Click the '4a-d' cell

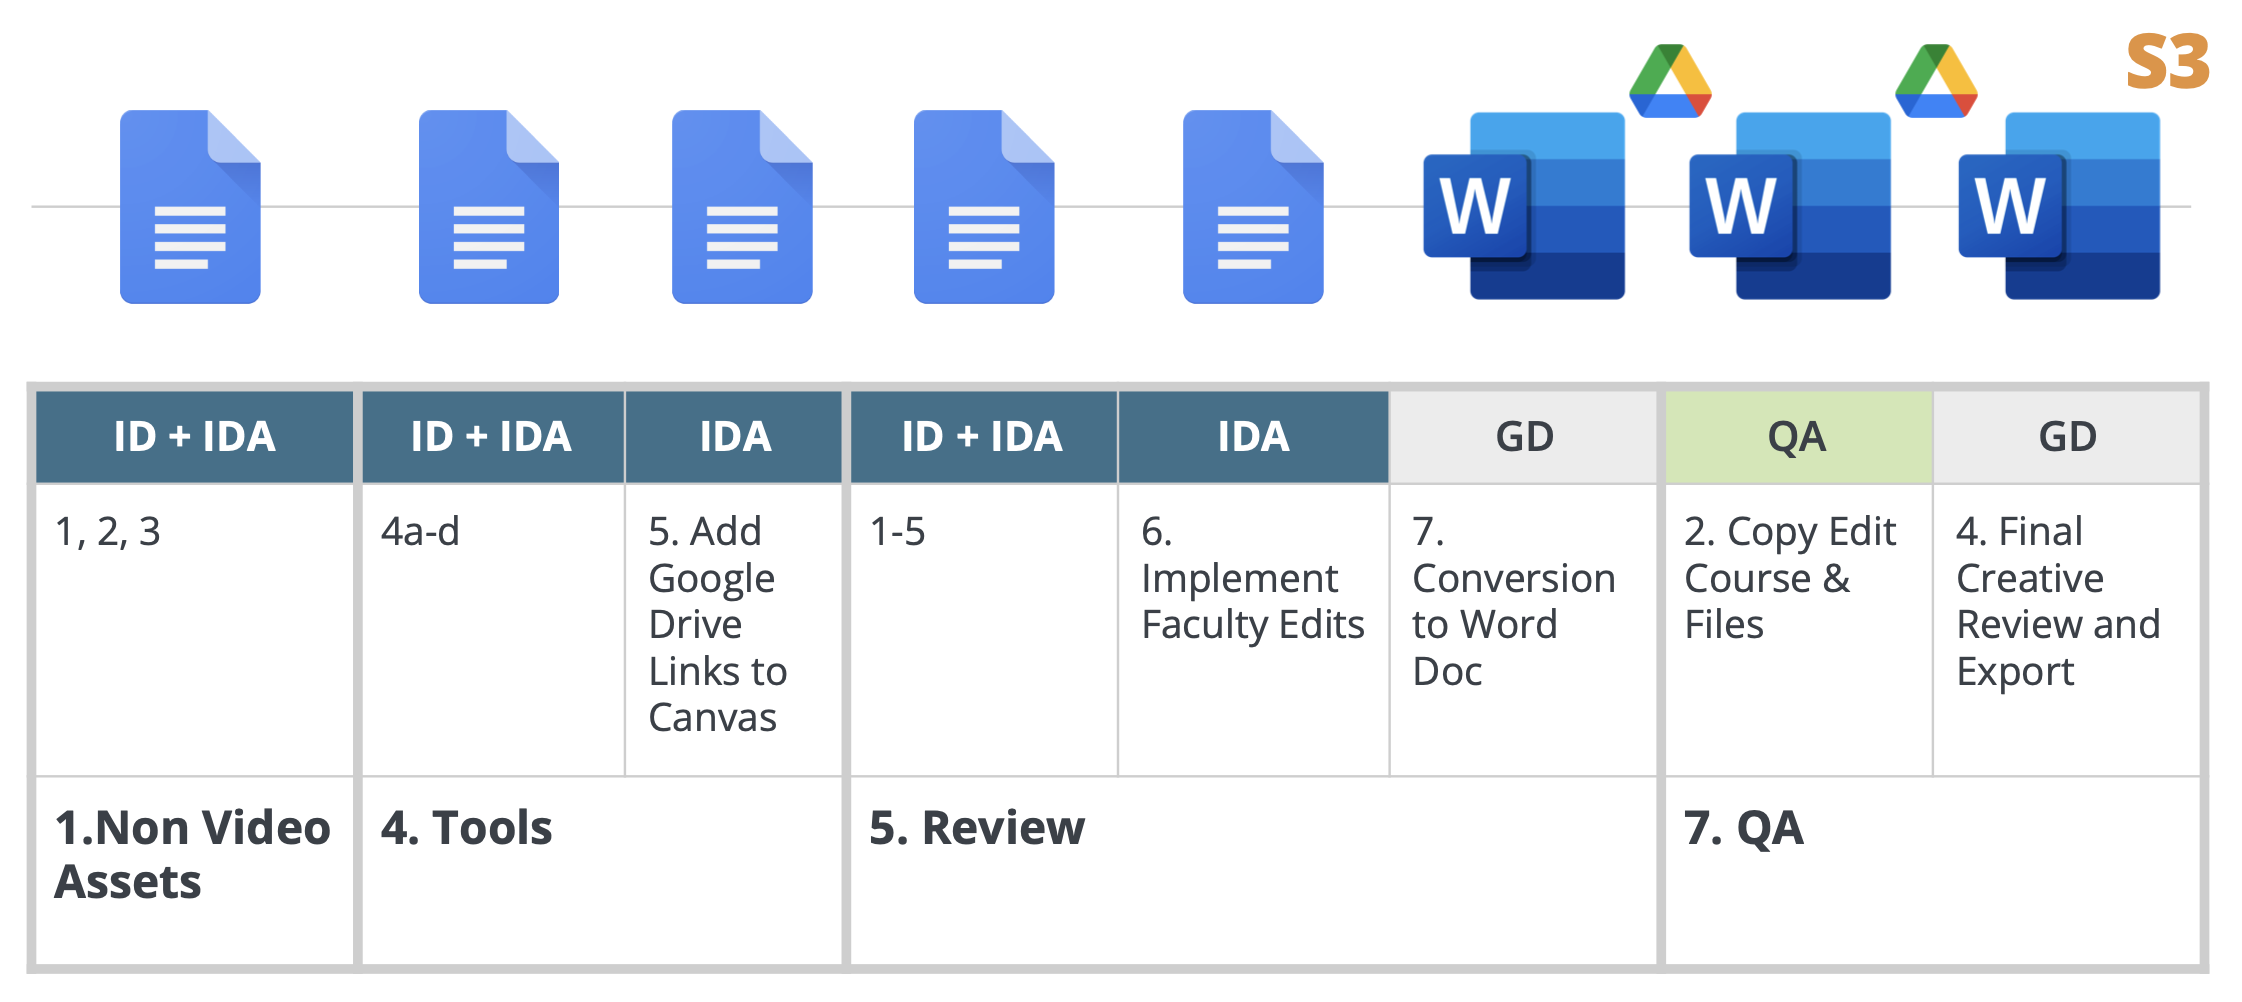[x=492, y=630]
